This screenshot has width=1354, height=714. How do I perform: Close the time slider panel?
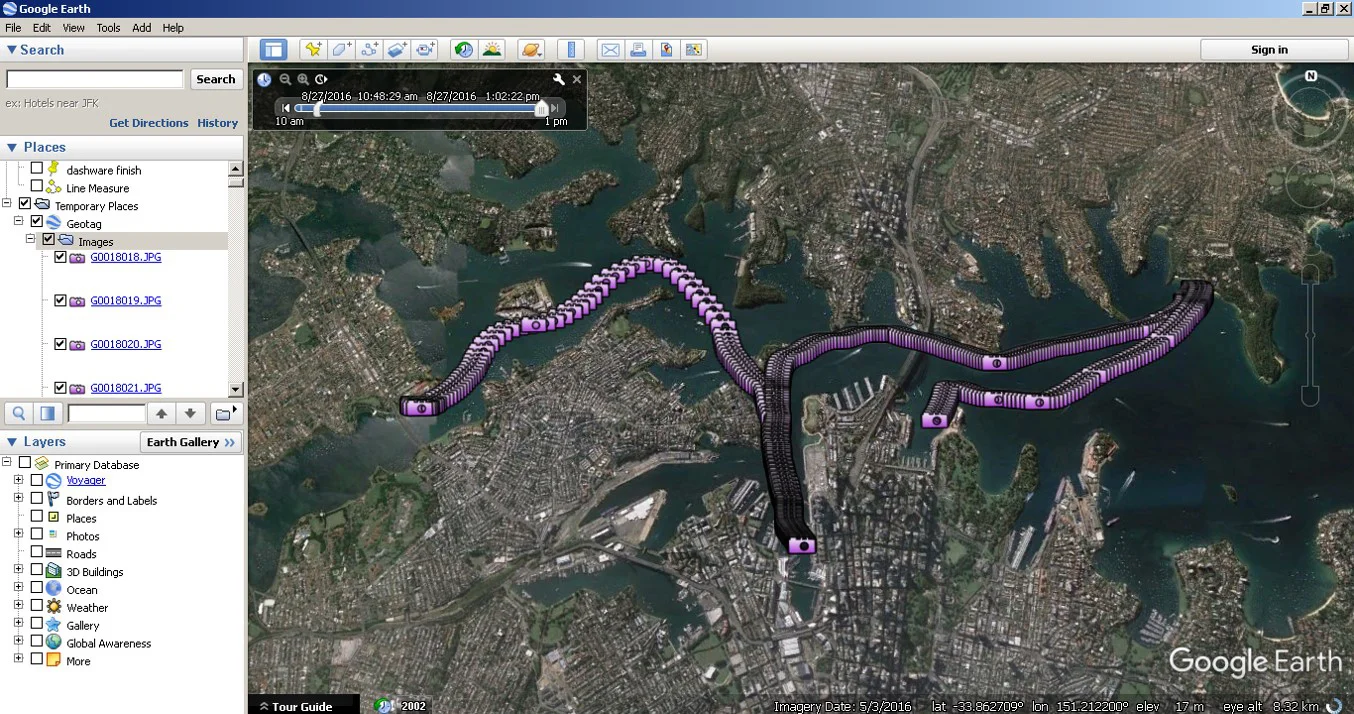click(x=577, y=79)
